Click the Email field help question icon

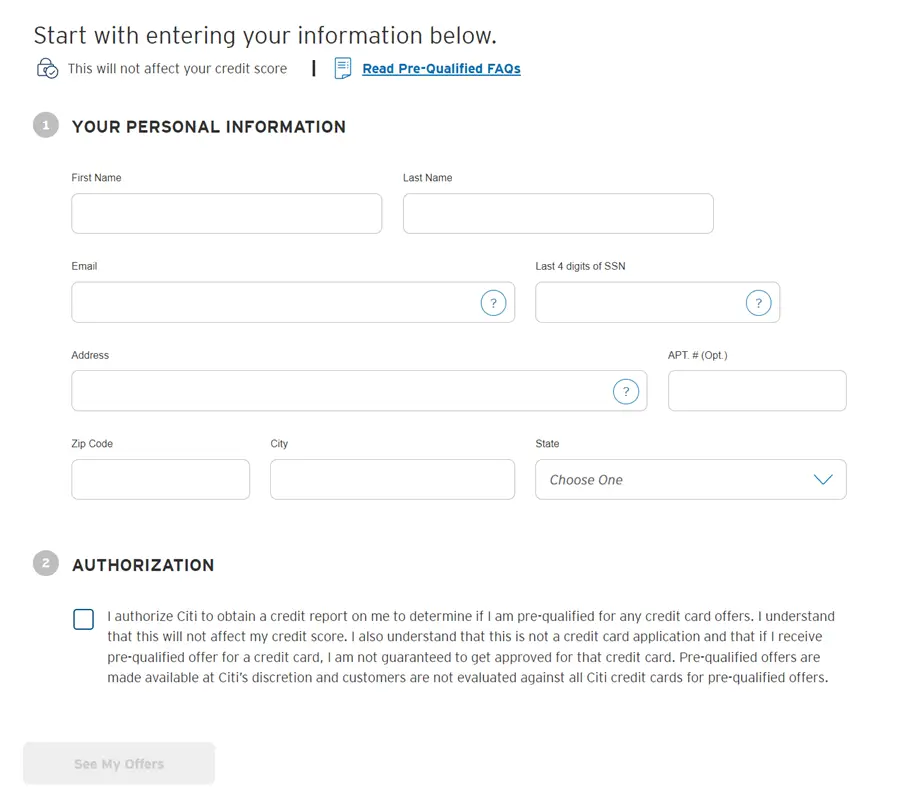coord(493,303)
